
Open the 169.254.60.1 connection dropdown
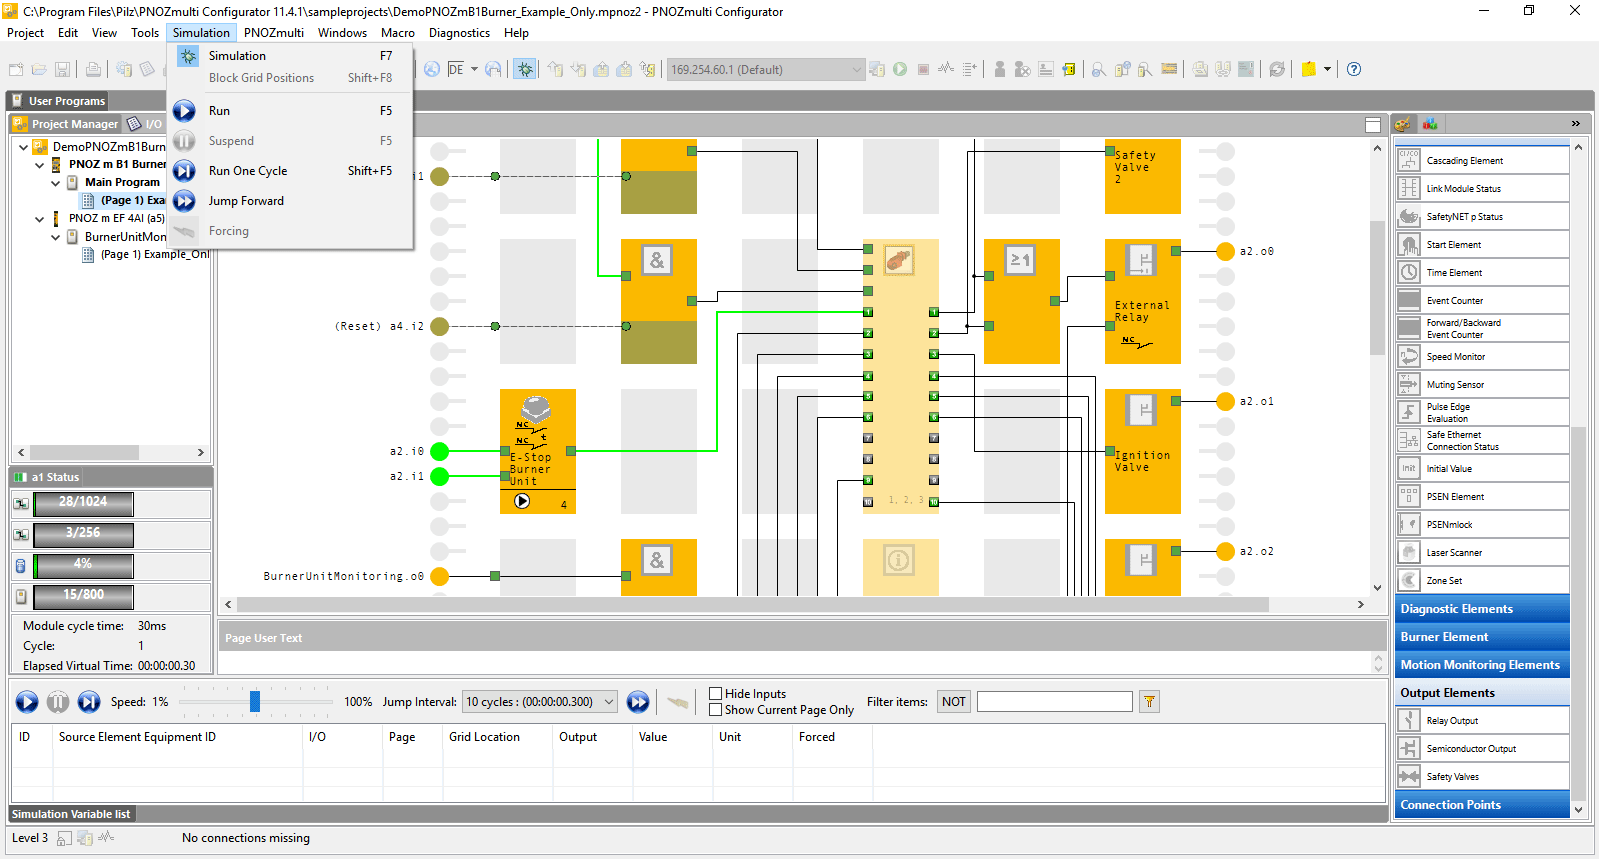[856, 69]
